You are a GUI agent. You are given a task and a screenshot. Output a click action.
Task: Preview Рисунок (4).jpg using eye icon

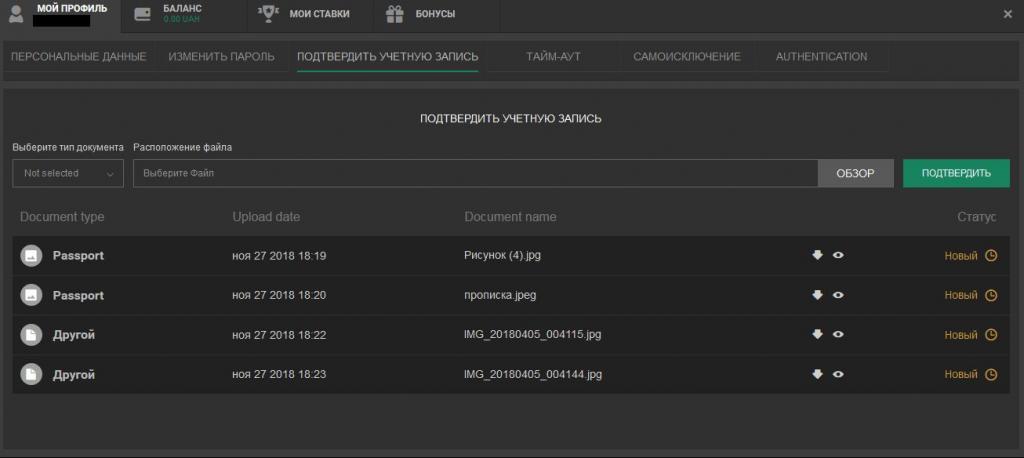838,255
